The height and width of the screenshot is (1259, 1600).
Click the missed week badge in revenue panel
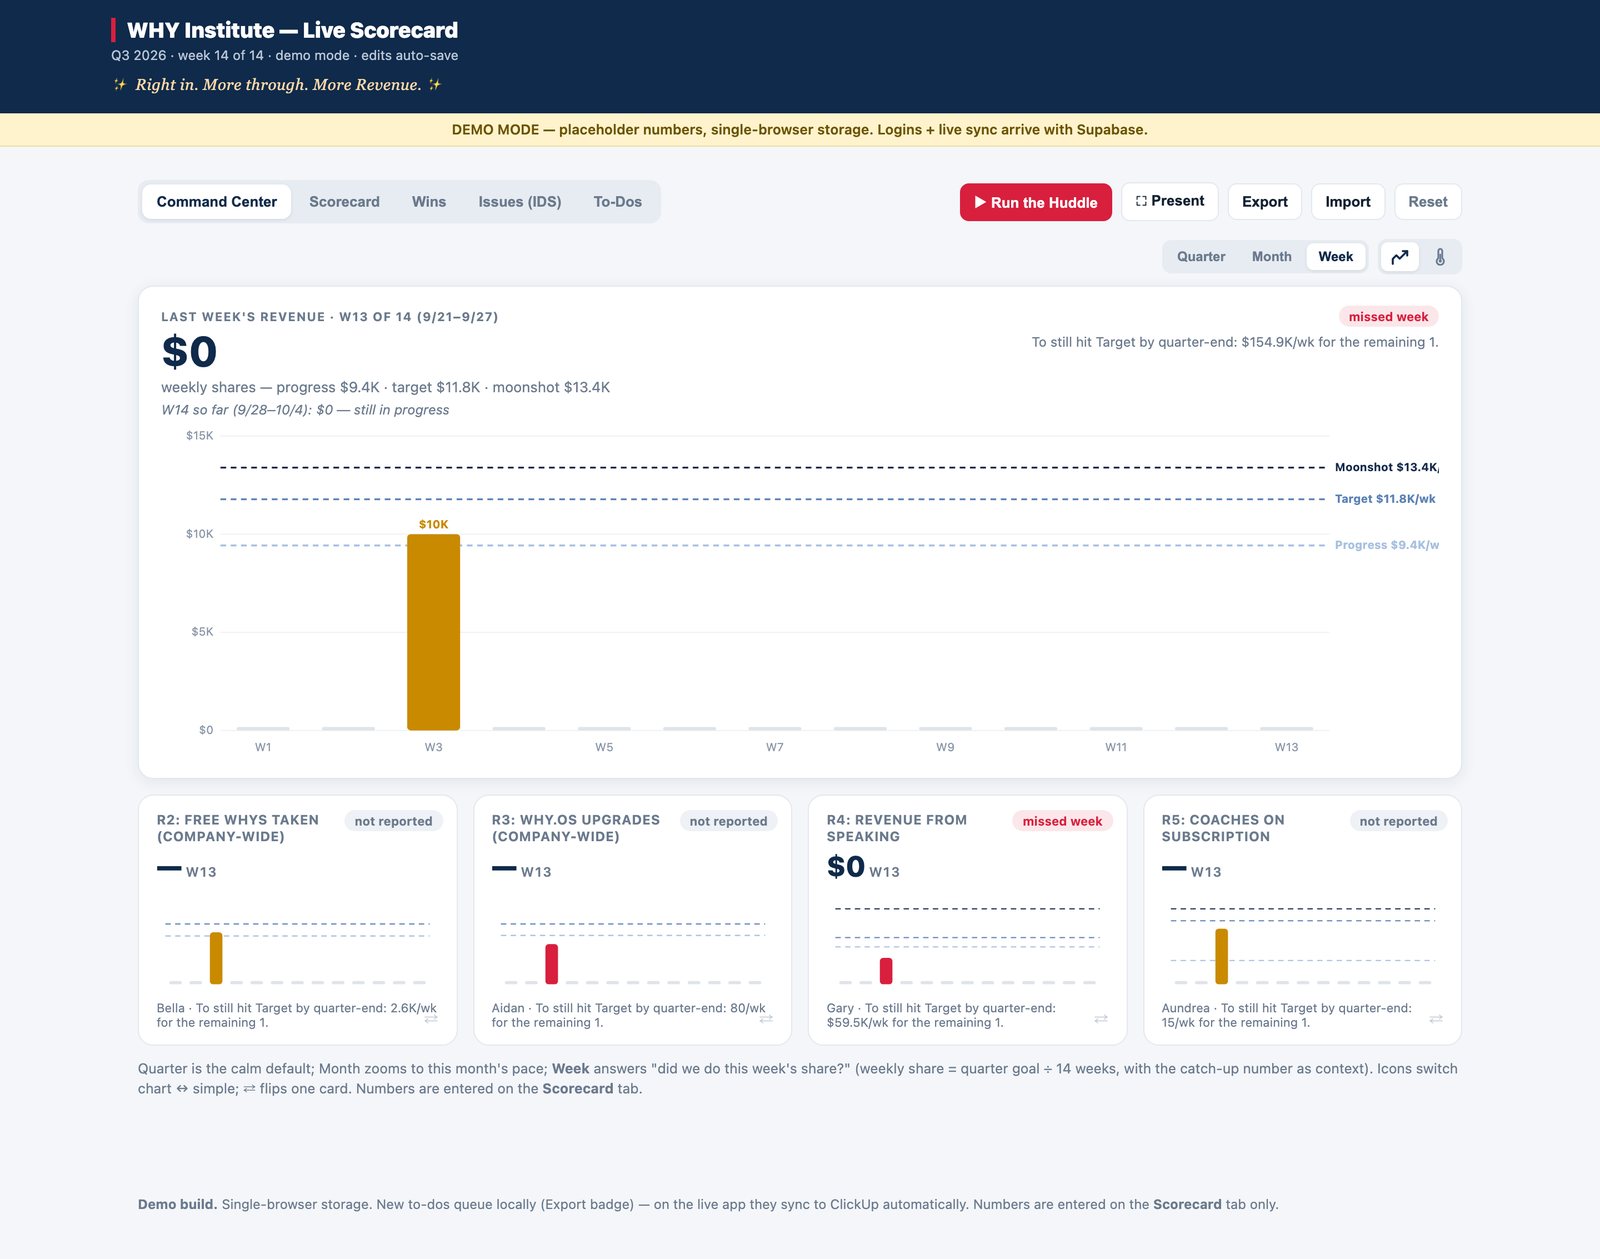pyautogui.click(x=1388, y=317)
